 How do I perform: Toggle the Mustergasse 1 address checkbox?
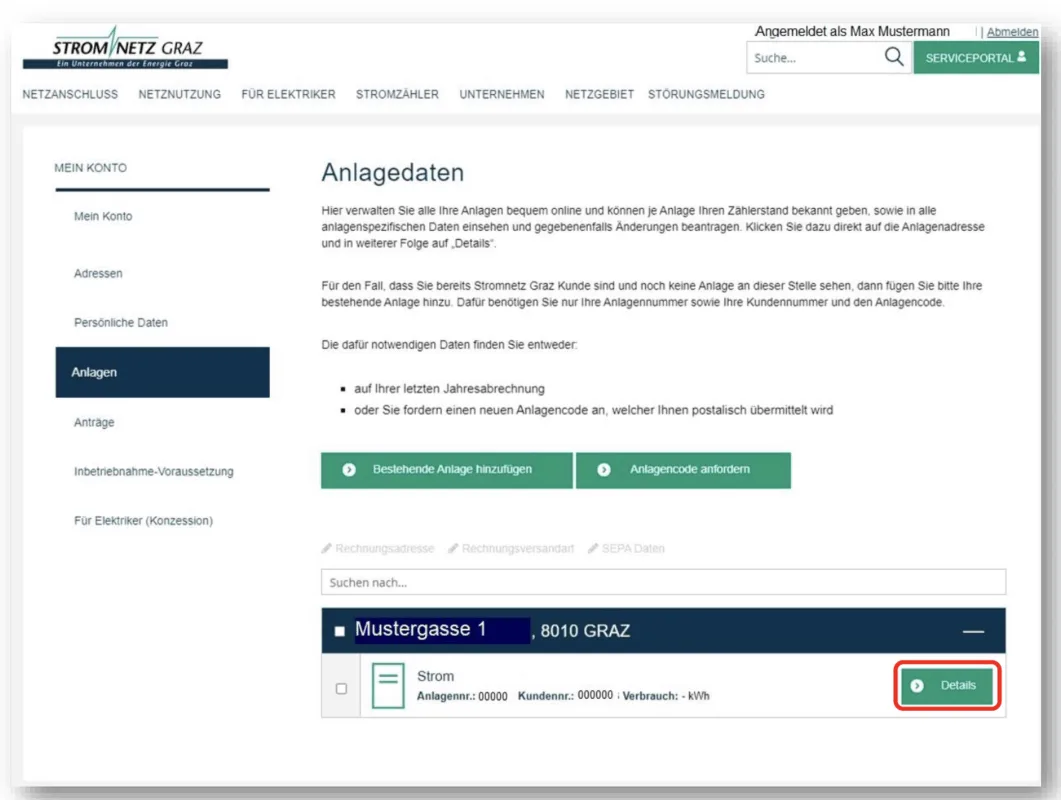tap(340, 631)
